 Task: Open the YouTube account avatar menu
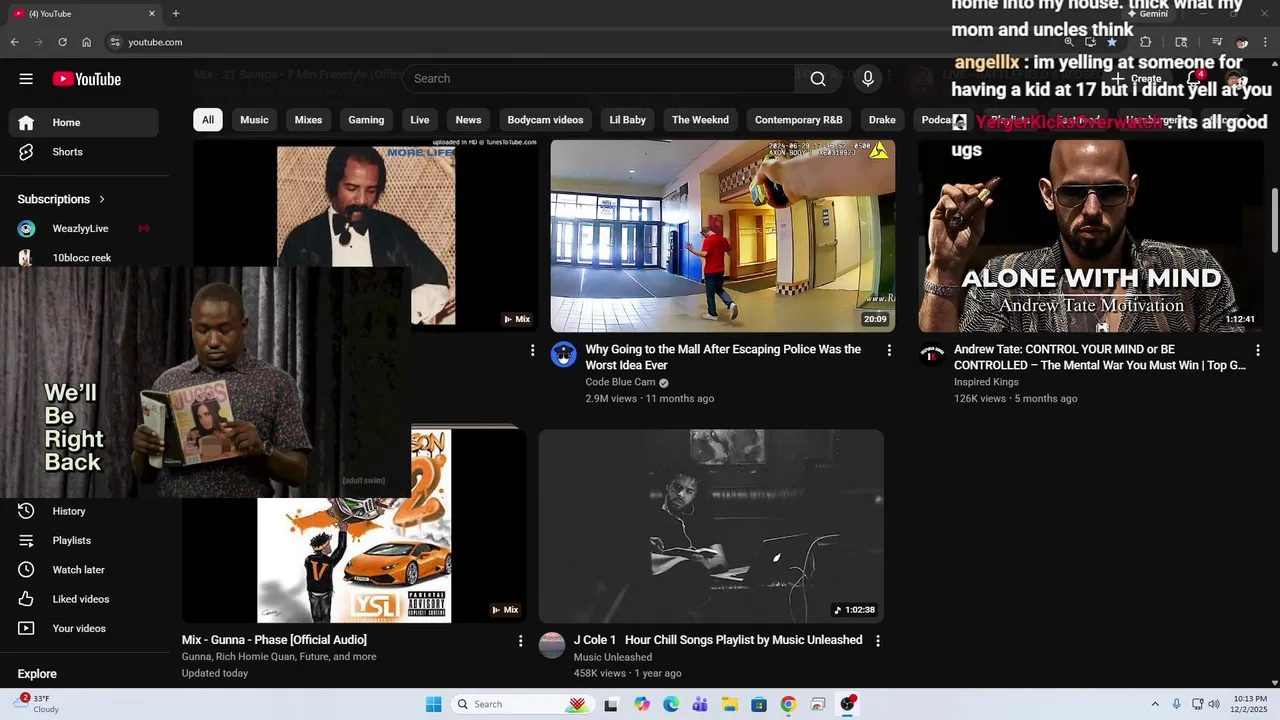[x=1238, y=79]
